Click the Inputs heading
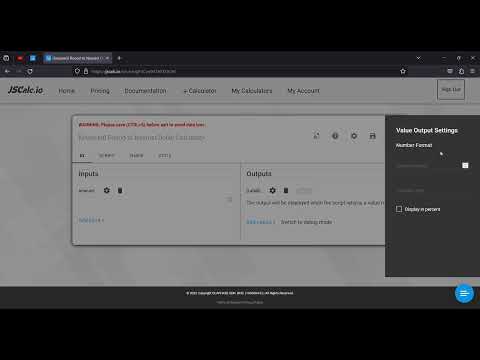The width and height of the screenshot is (480, 360). (88, 174)
